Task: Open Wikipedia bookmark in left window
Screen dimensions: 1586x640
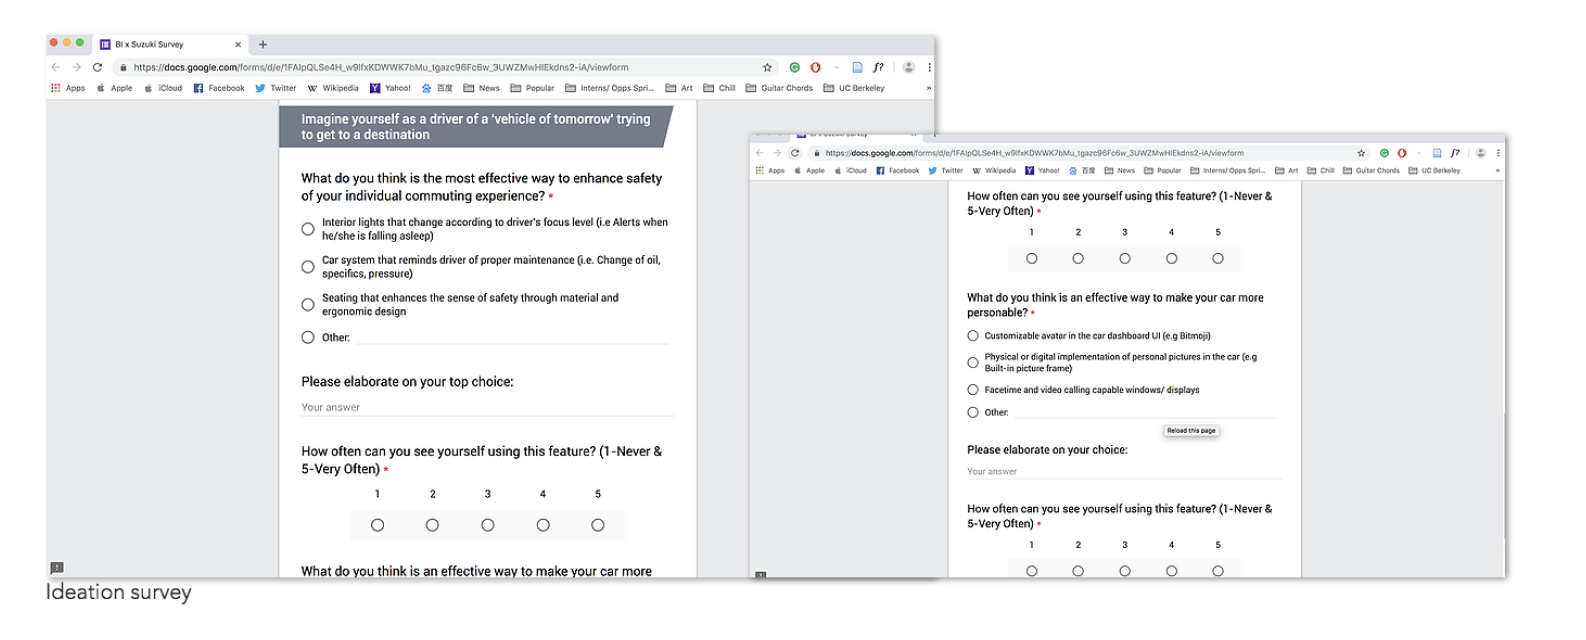Action: pyautogui.click(x=333, y=88)
